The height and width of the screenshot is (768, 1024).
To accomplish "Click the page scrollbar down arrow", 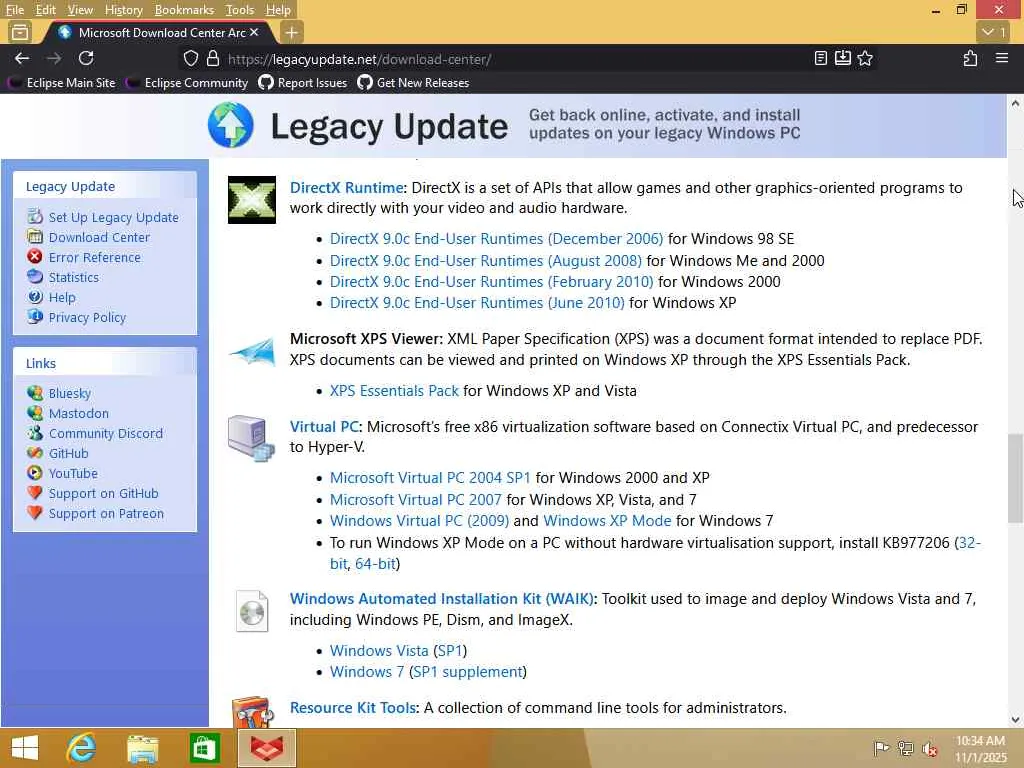I will [1015, 720].
